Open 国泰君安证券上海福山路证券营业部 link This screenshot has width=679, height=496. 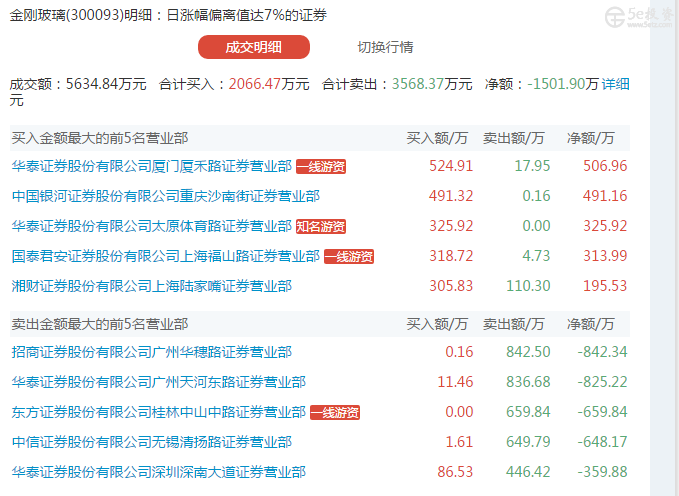(165, 256)
